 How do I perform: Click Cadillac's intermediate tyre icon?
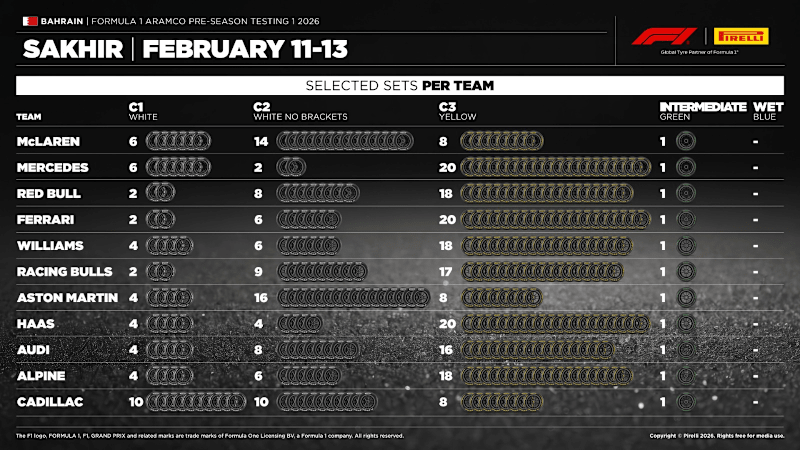coord(684,401)
